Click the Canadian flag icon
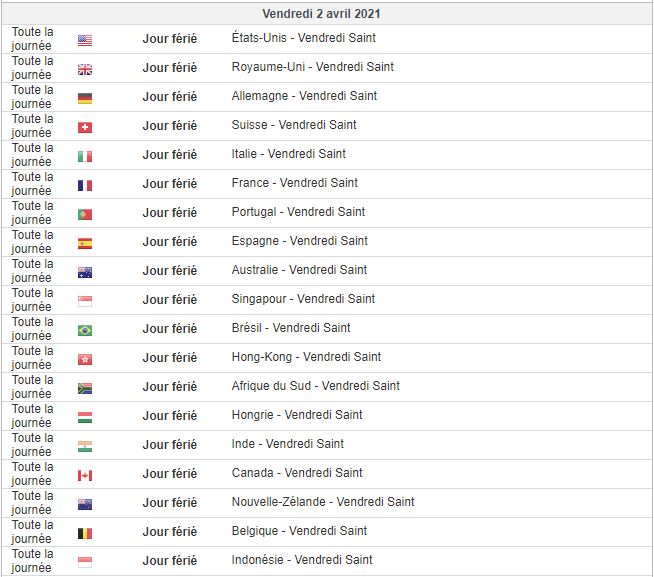The height and width of the screenshot is (577, 654). click(85, 475)
